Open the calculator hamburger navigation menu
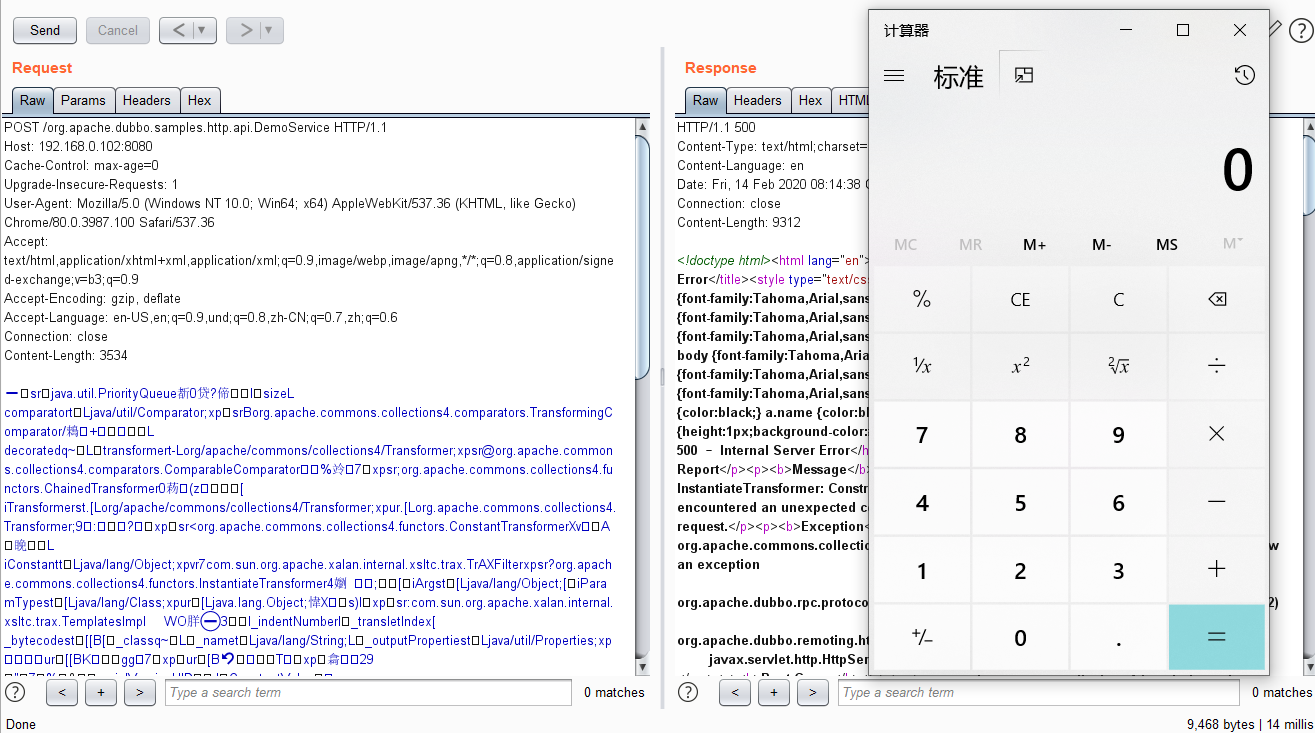Screen dimensions: 1315x733 [894, 76]
